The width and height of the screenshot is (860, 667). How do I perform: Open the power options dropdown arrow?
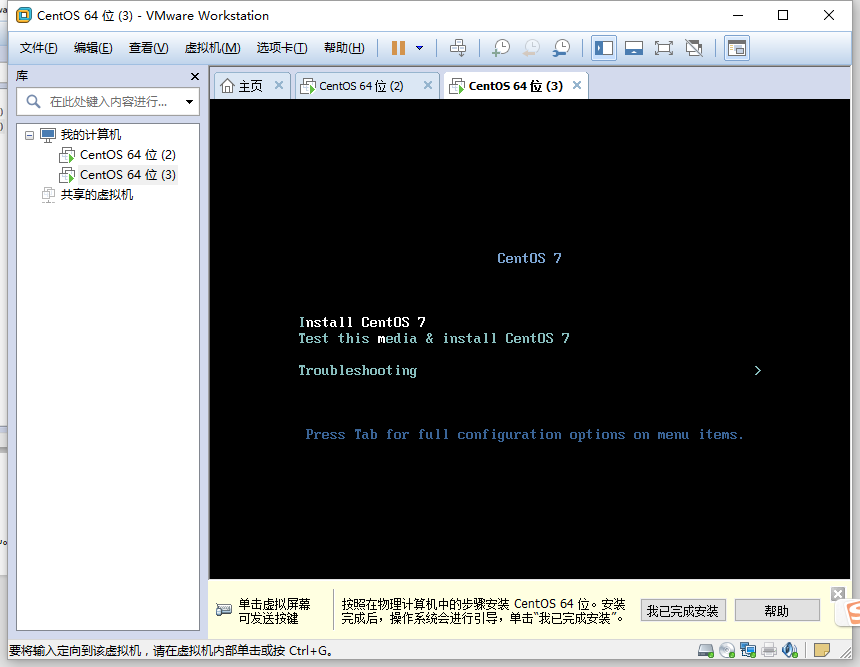coord(419,48)
